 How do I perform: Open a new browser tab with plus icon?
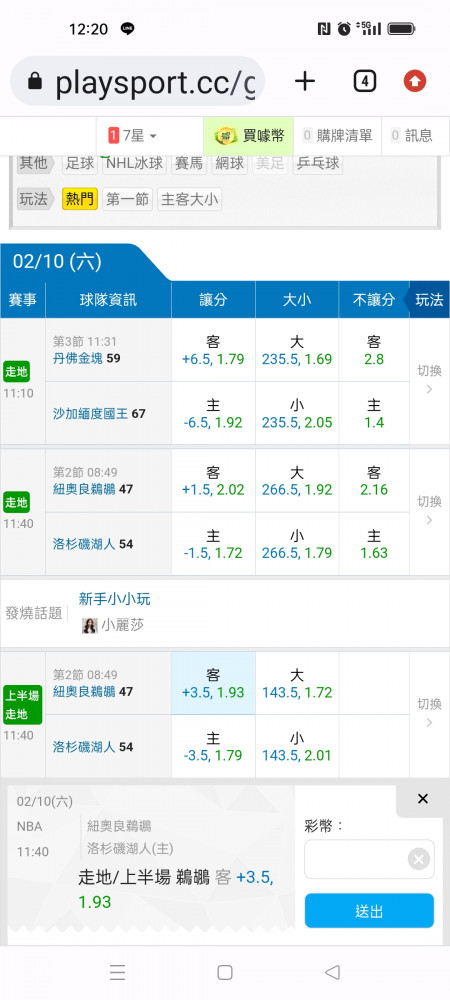(305, 81)
